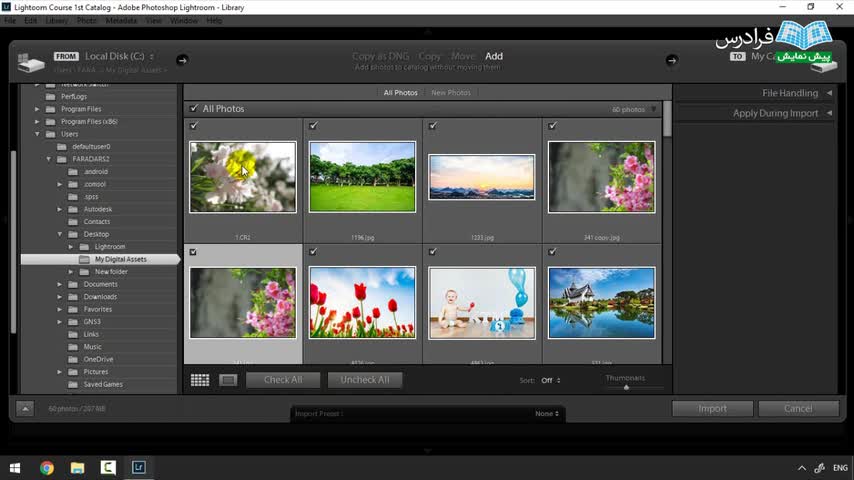Select the Documents folder
This screenshot has width=854, height=480.
[x=100, y=284]
